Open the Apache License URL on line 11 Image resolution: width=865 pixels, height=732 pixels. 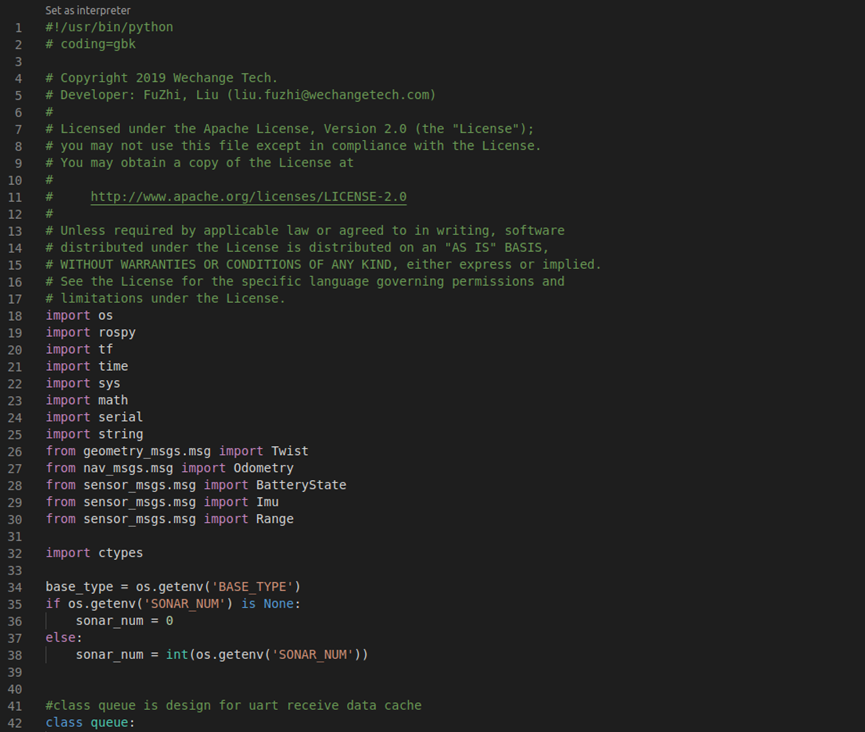pos(247,196)
